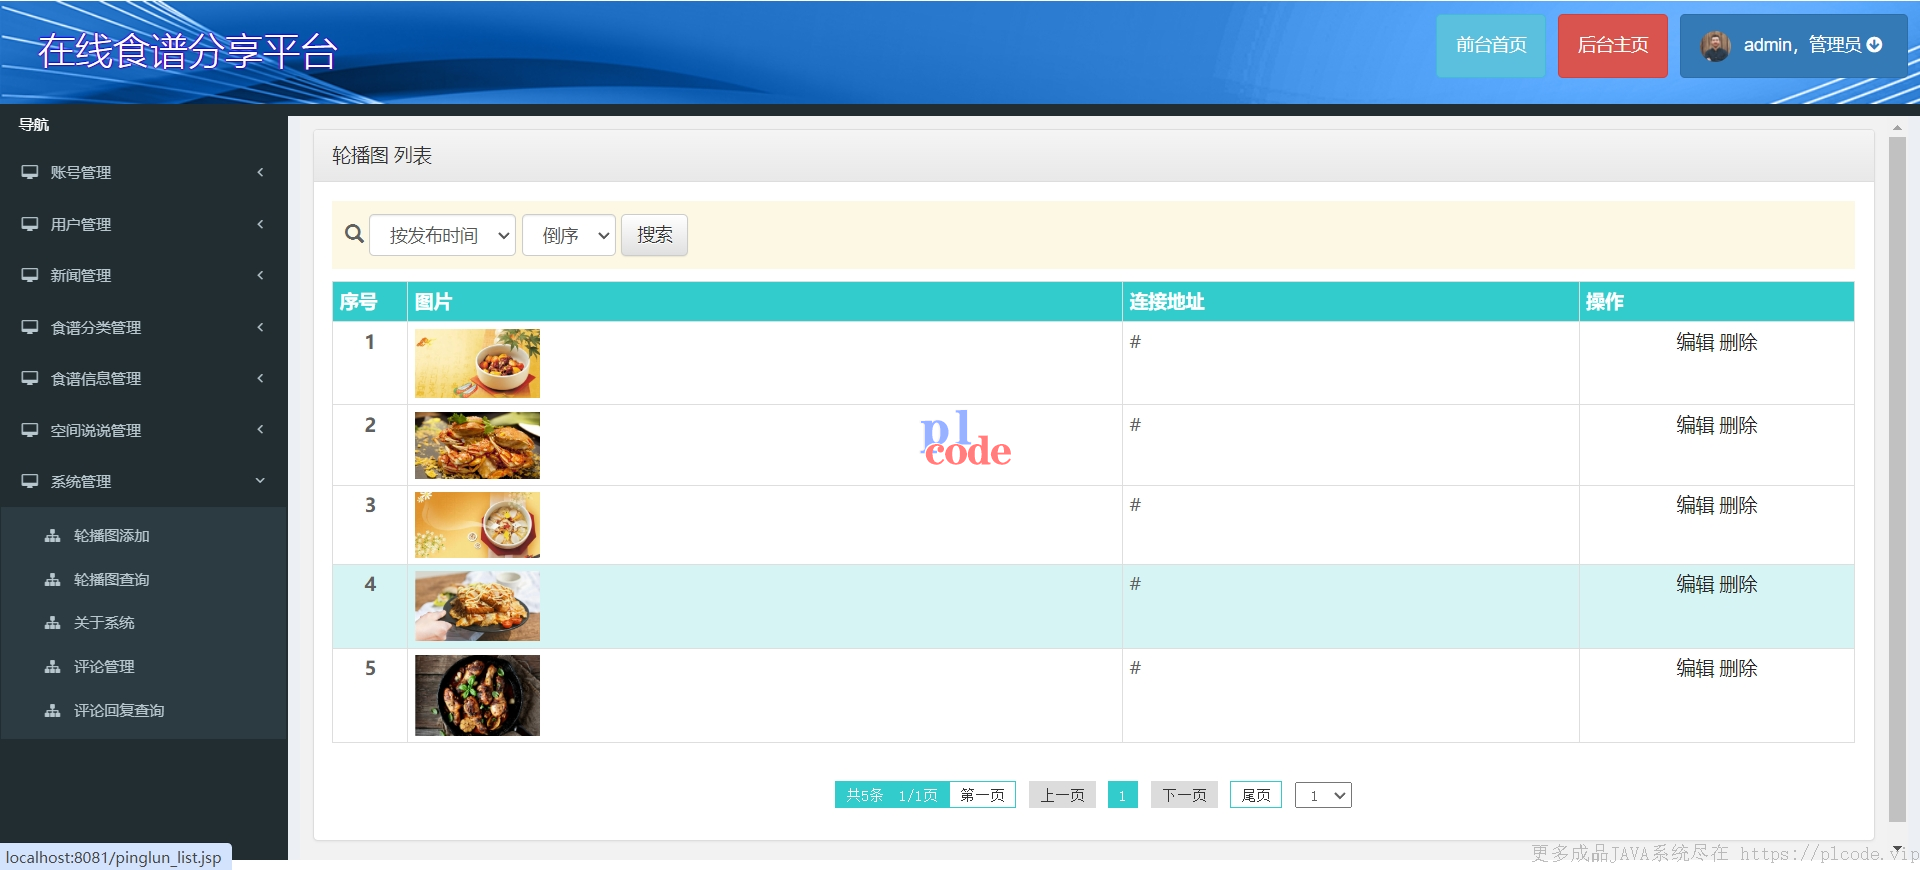
Task: Click the sitemap icon beside 评论管理
Action: [x=53, y=667]
